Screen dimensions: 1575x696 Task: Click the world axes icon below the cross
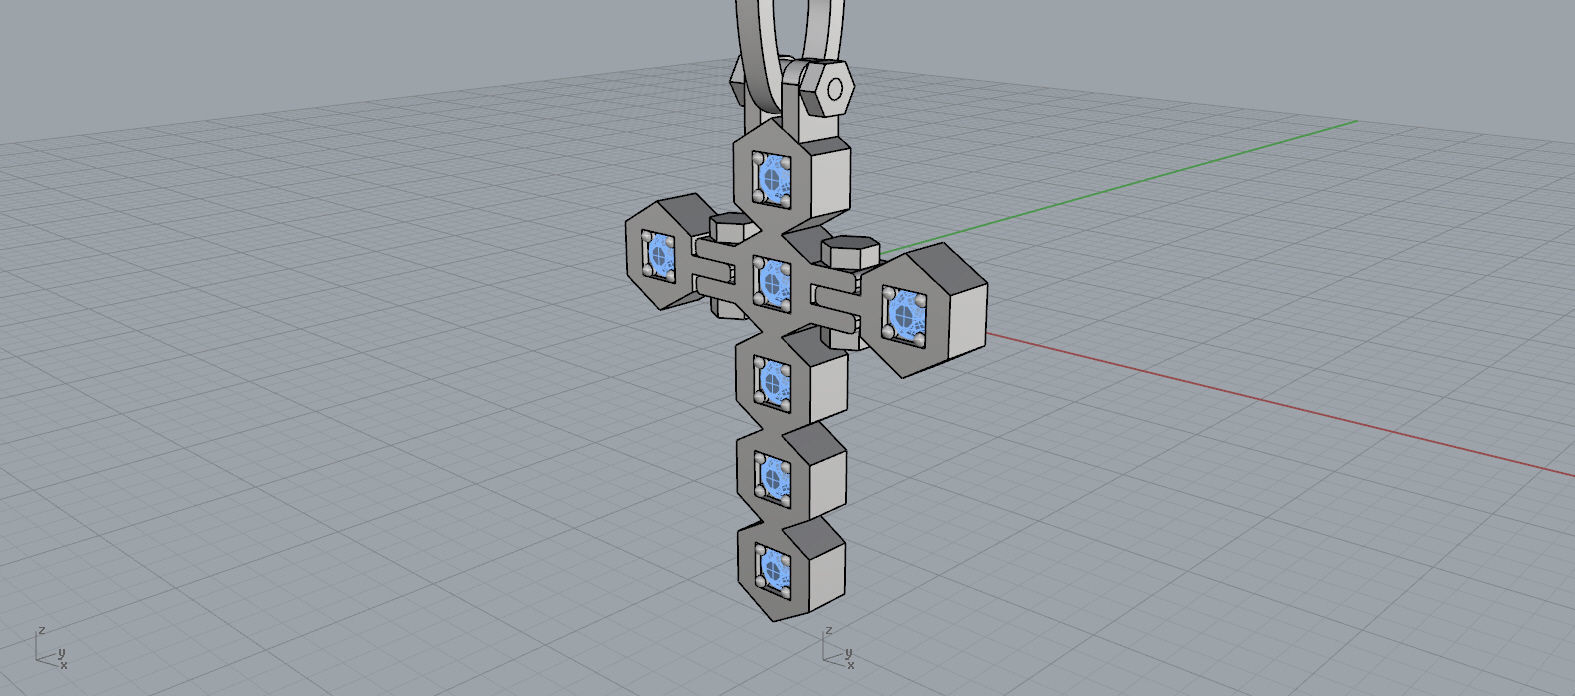[838, 648]
